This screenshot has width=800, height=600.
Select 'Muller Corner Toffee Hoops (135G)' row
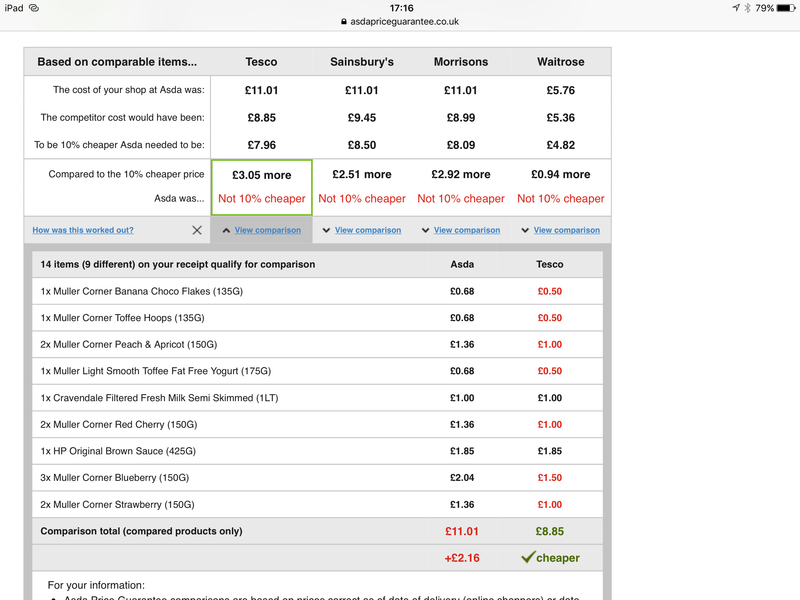click(317, 318)
